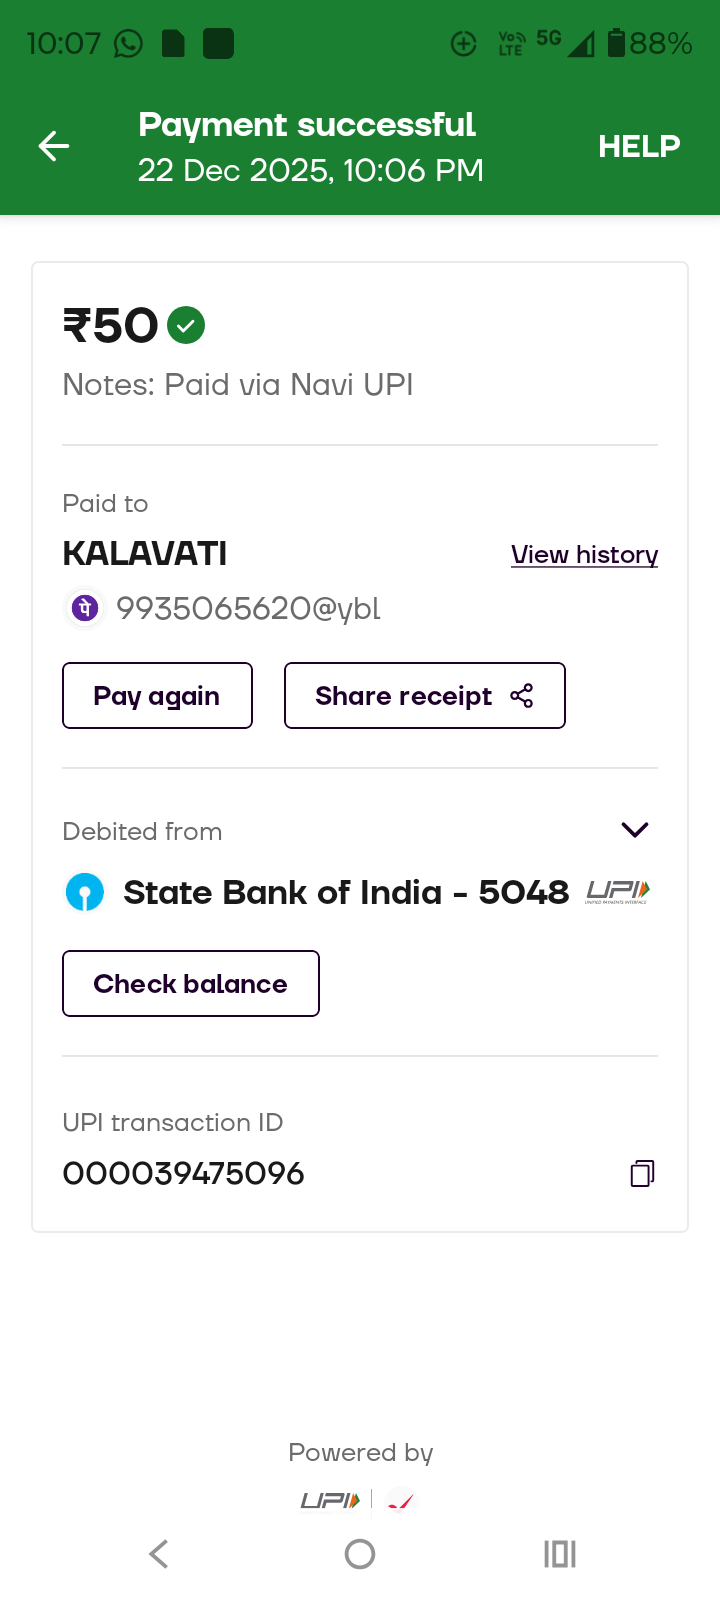Open HELP for this payment

[639, 146]
